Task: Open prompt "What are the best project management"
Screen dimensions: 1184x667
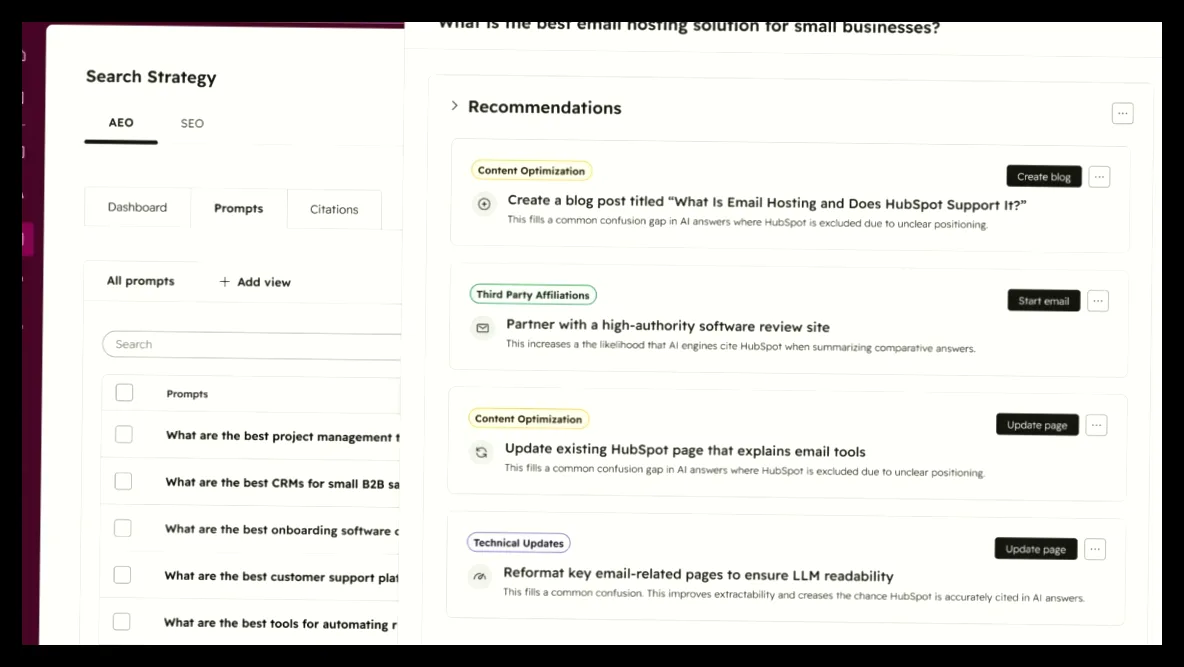Action: (x=283, y=436)
